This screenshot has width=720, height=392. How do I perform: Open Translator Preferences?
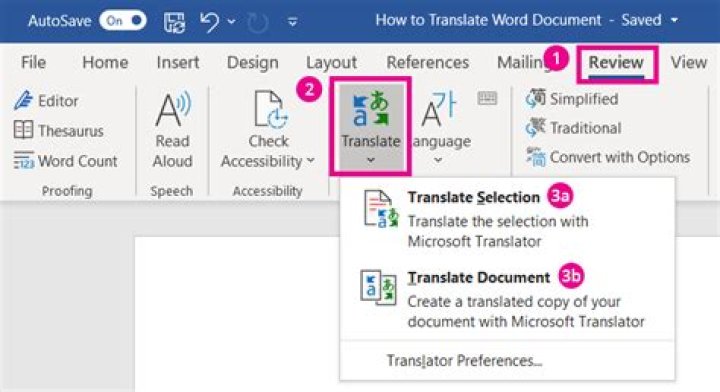[464, 361]
